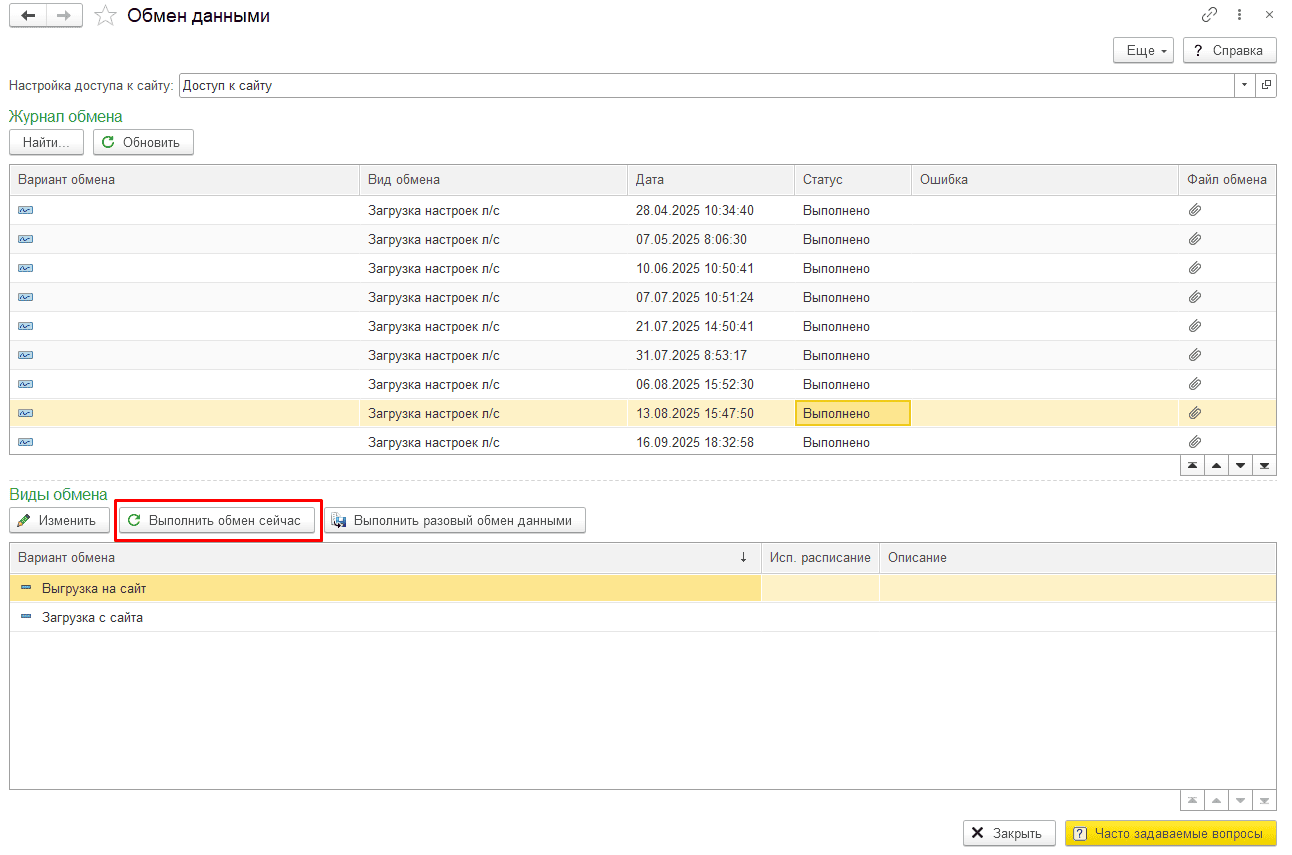
Task: Open the three-dot window menu
Action: [1239, 15]
